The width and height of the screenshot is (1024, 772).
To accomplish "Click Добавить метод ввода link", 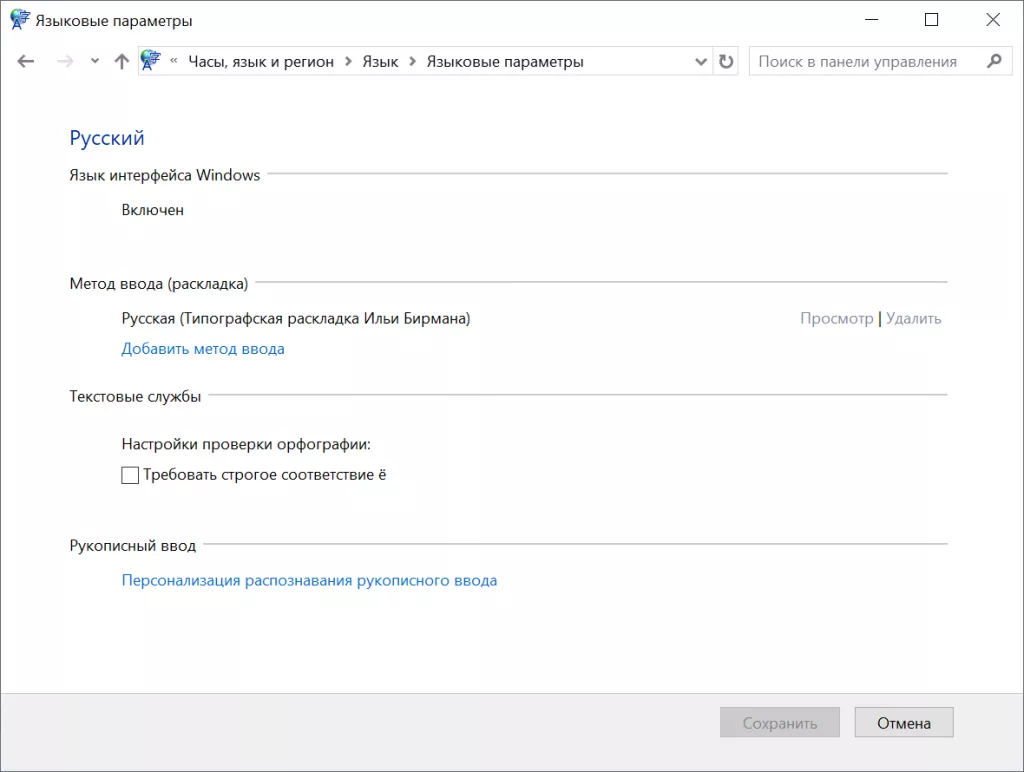I will (203, 349).
